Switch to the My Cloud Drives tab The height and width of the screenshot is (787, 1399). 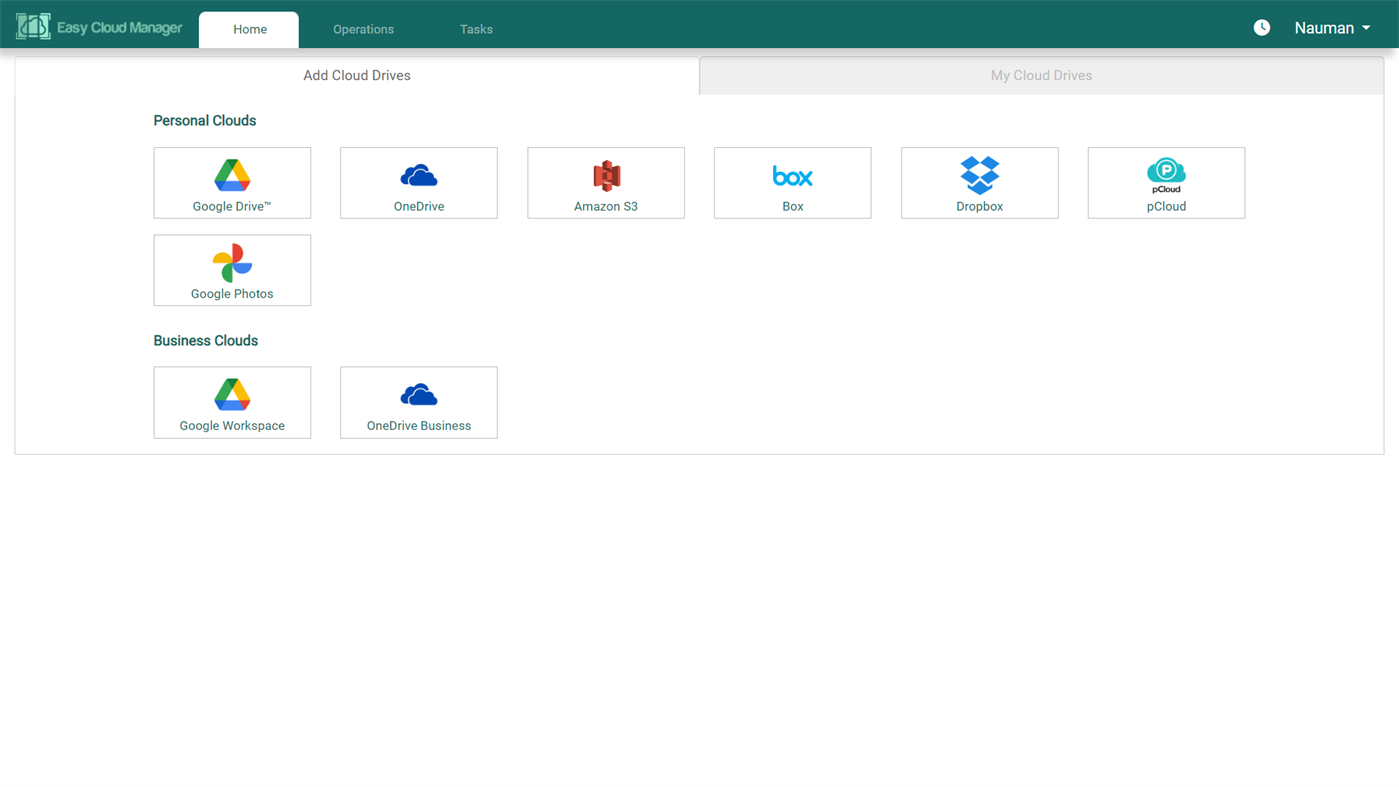(x=1041, y=75)
